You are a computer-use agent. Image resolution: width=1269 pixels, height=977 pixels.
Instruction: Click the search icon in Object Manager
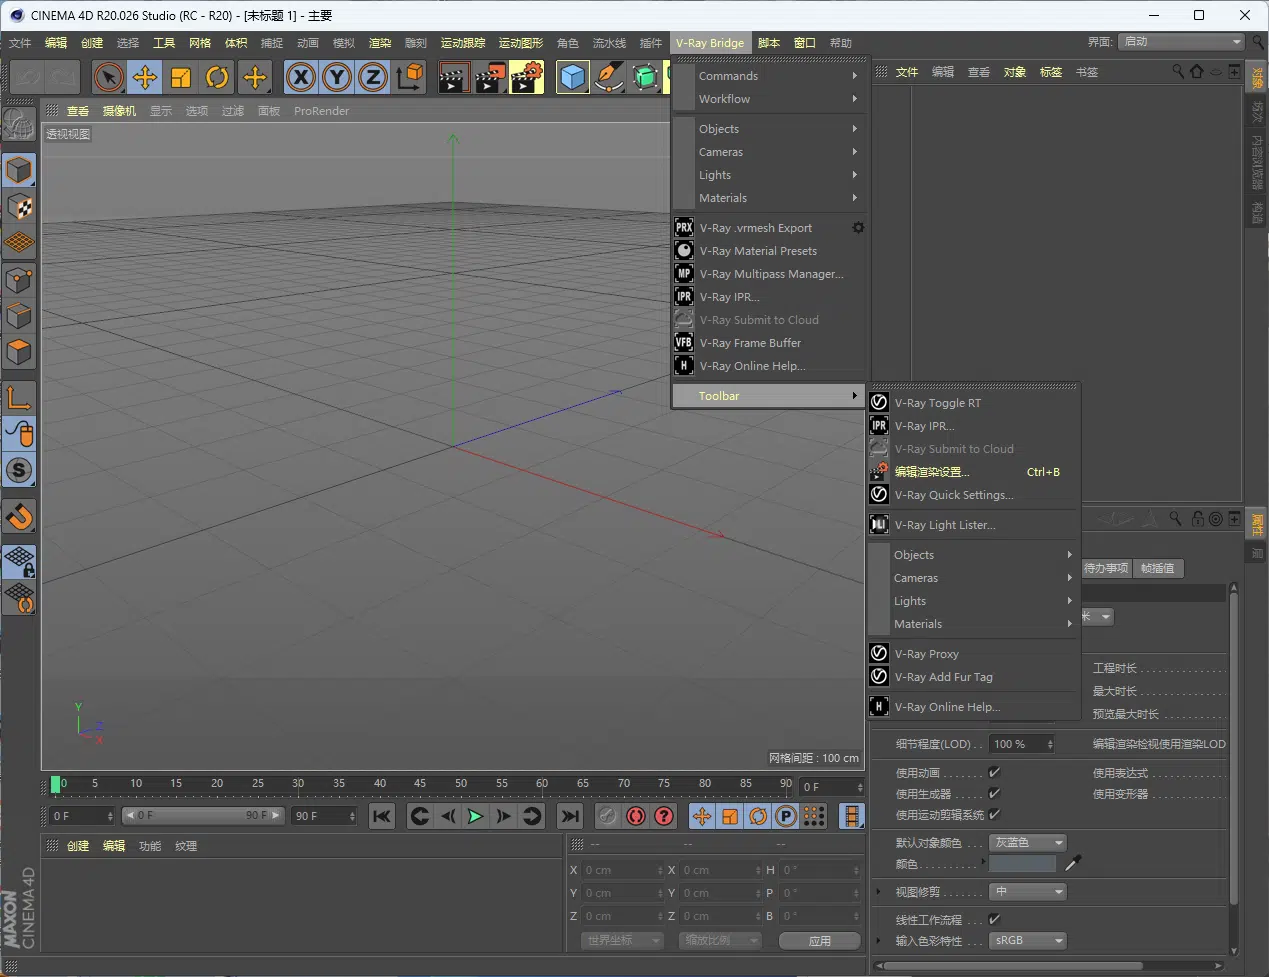(1178, 72)
